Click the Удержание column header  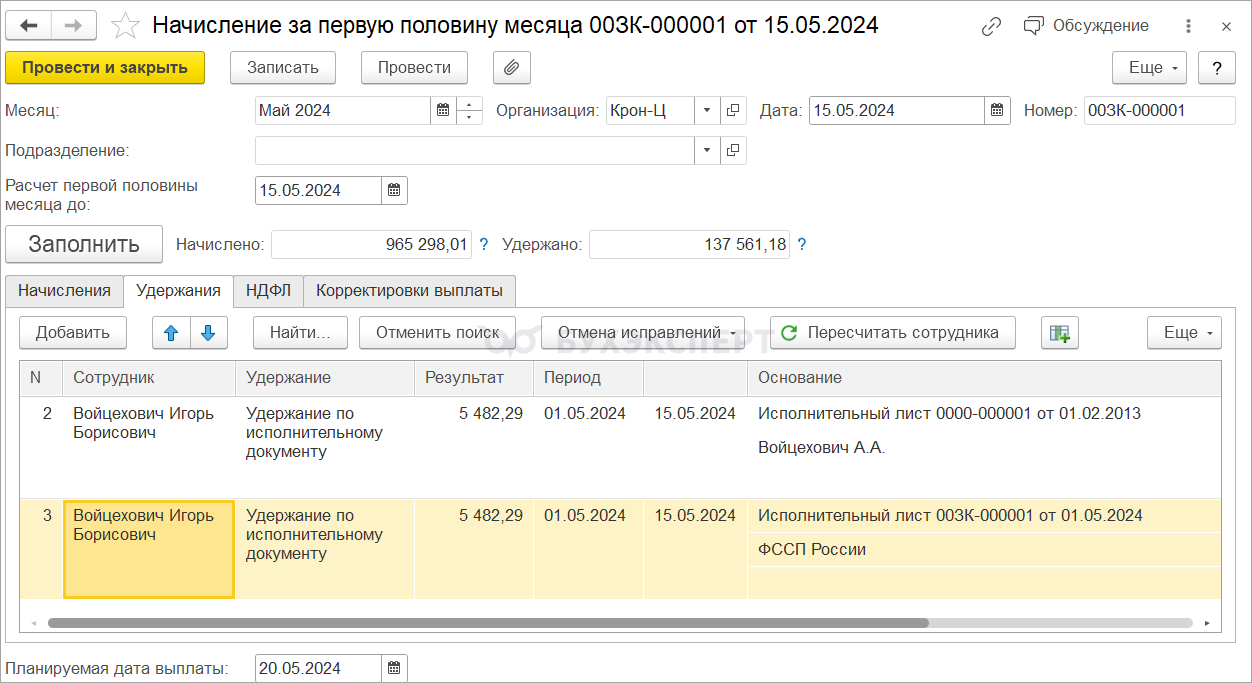[325, 378]
